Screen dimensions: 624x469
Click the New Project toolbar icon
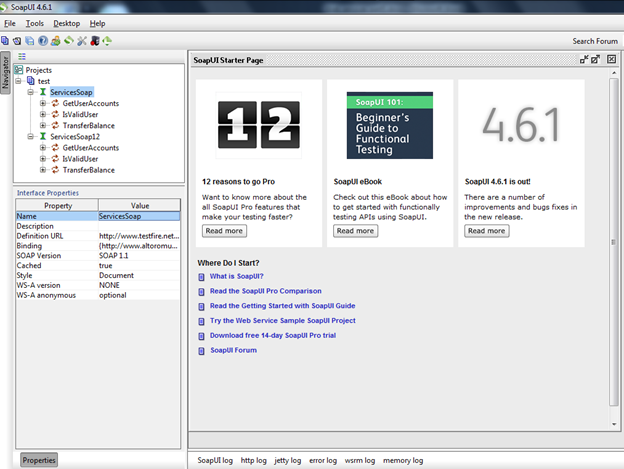click(5, 41)
